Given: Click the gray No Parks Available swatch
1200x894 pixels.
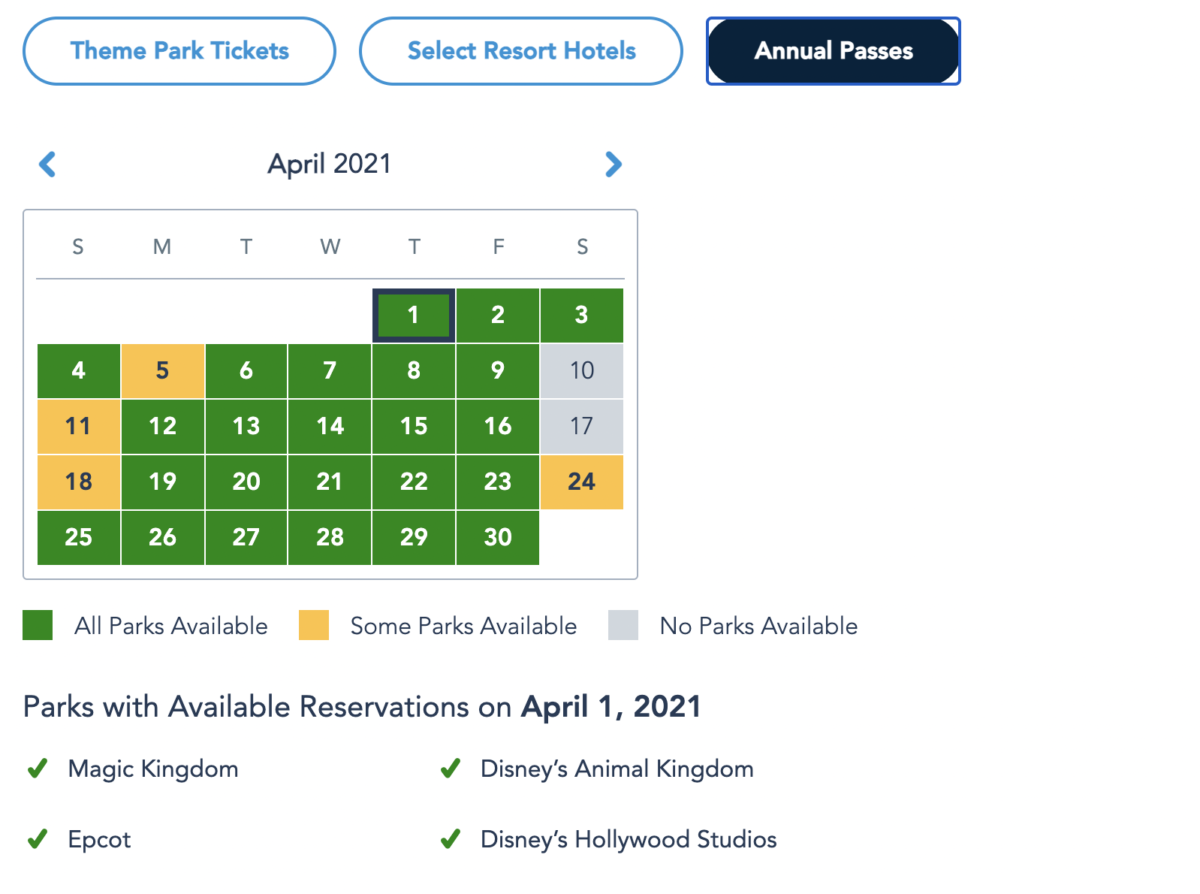Looking at the screenshot, I should (623, 626).
